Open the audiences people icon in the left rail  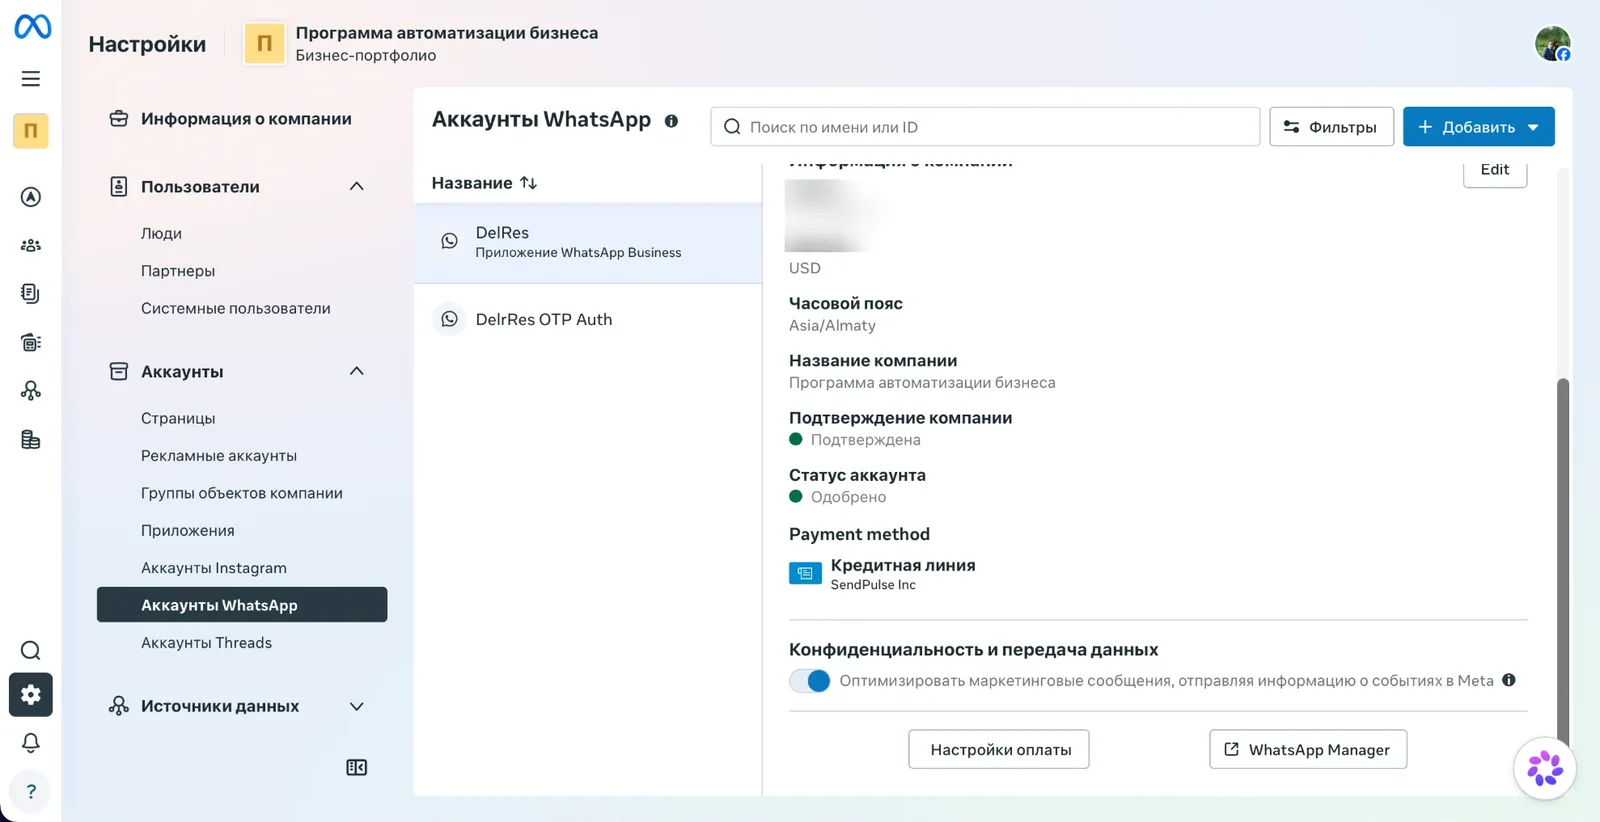point(31,245)
